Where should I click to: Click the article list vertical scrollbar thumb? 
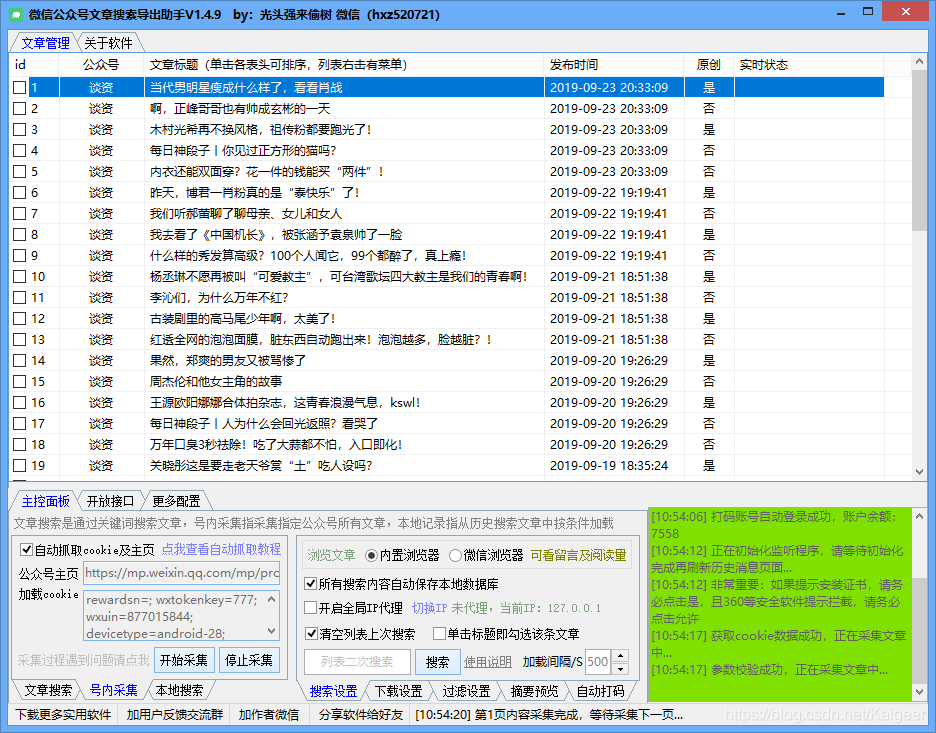tap(919, 150)
